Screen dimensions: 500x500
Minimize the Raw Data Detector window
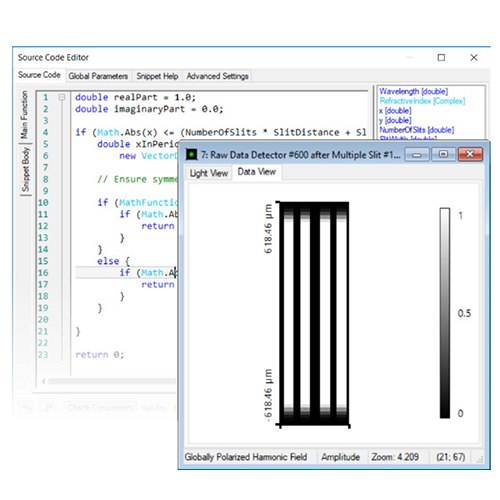(417, 155)
